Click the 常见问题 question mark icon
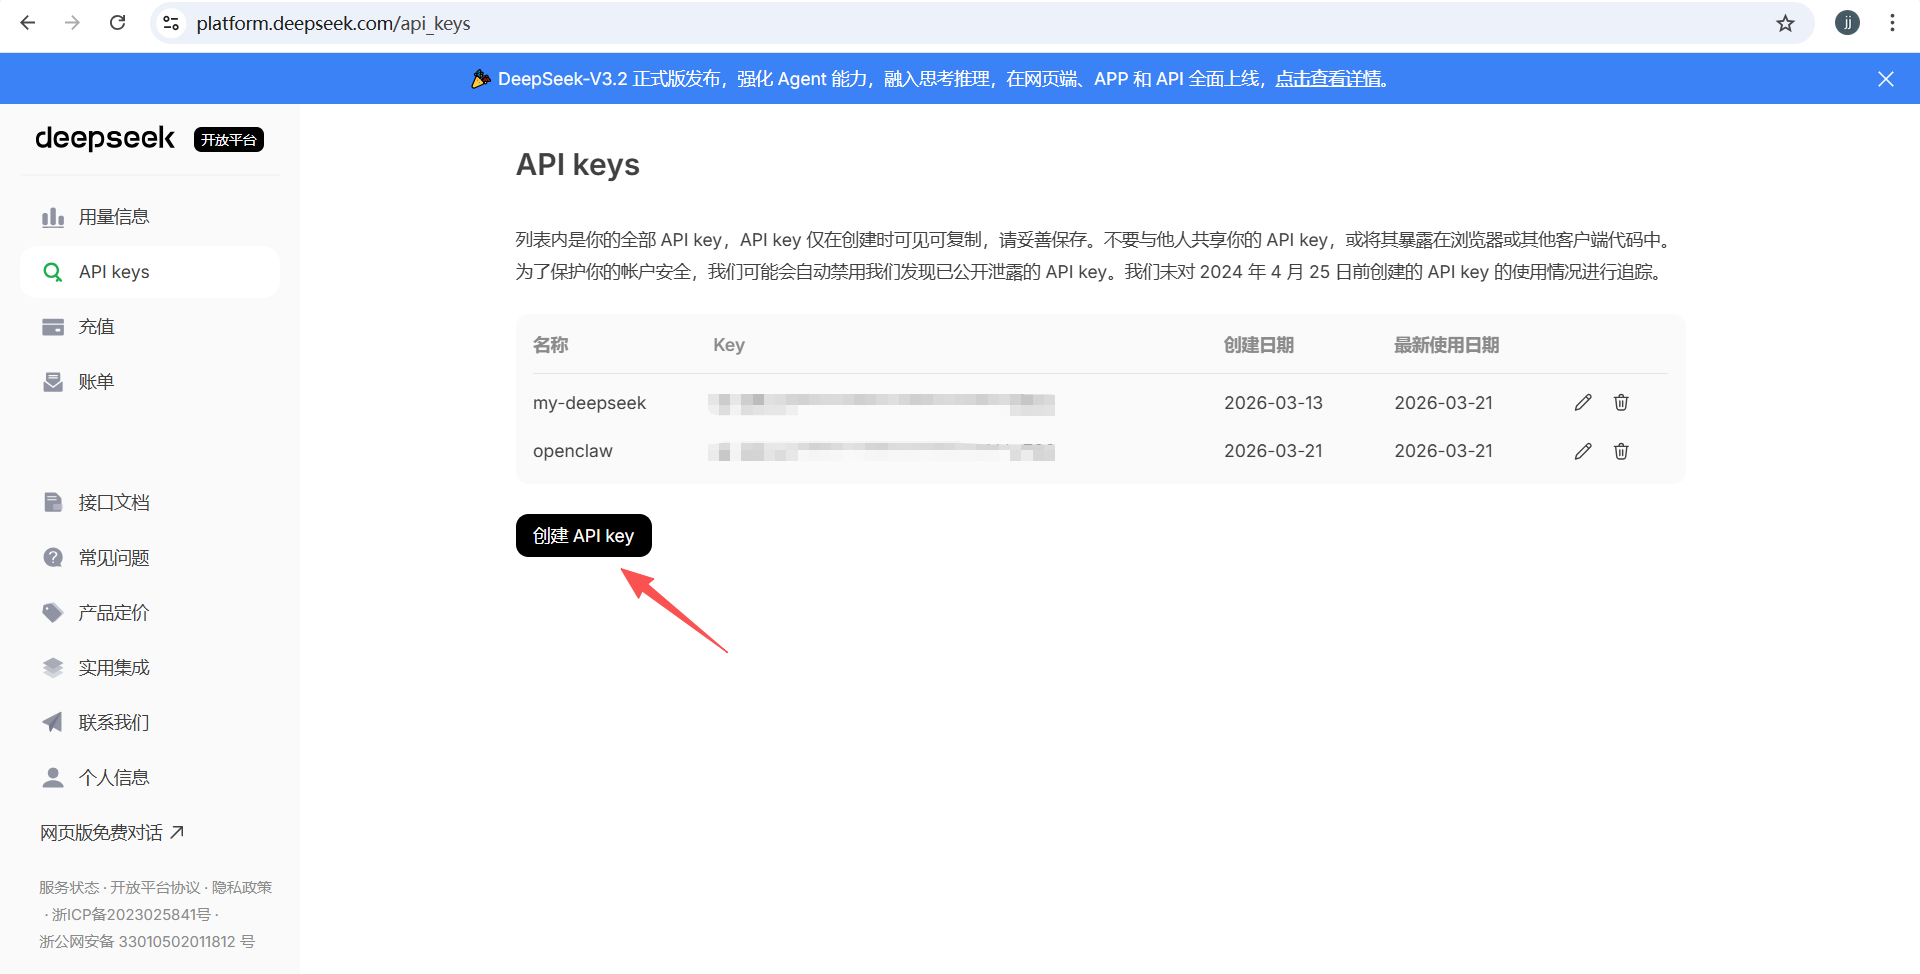This screenshot has width=1920, height=974. [x=53, y=557]
